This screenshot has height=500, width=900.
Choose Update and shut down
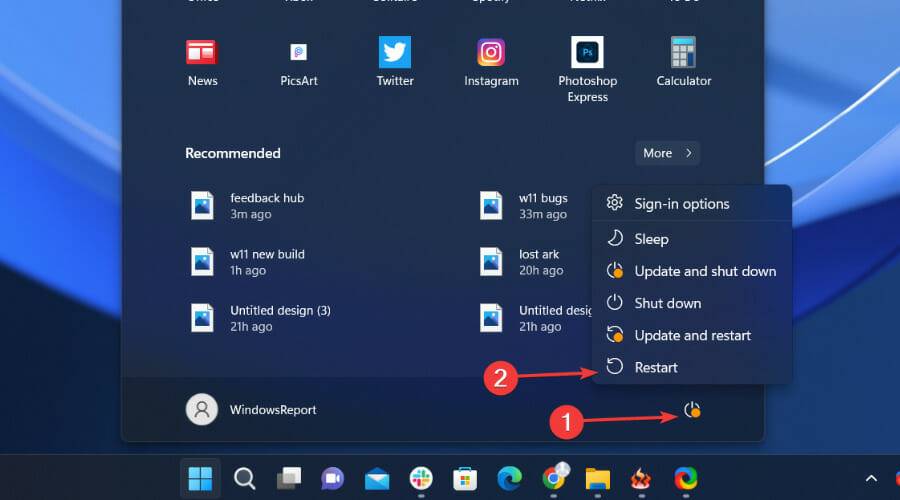[692, 271]
